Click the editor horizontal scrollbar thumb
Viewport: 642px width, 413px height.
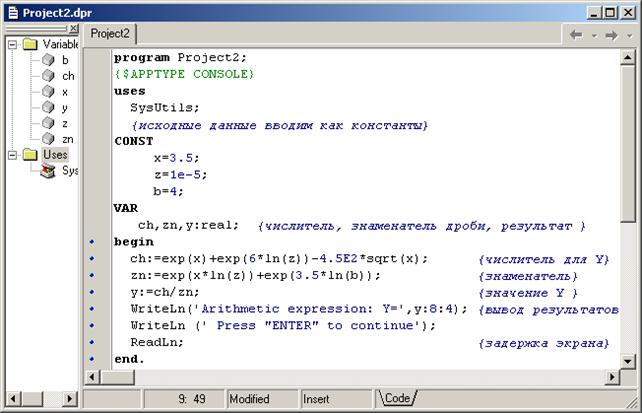tap(118, 377)
